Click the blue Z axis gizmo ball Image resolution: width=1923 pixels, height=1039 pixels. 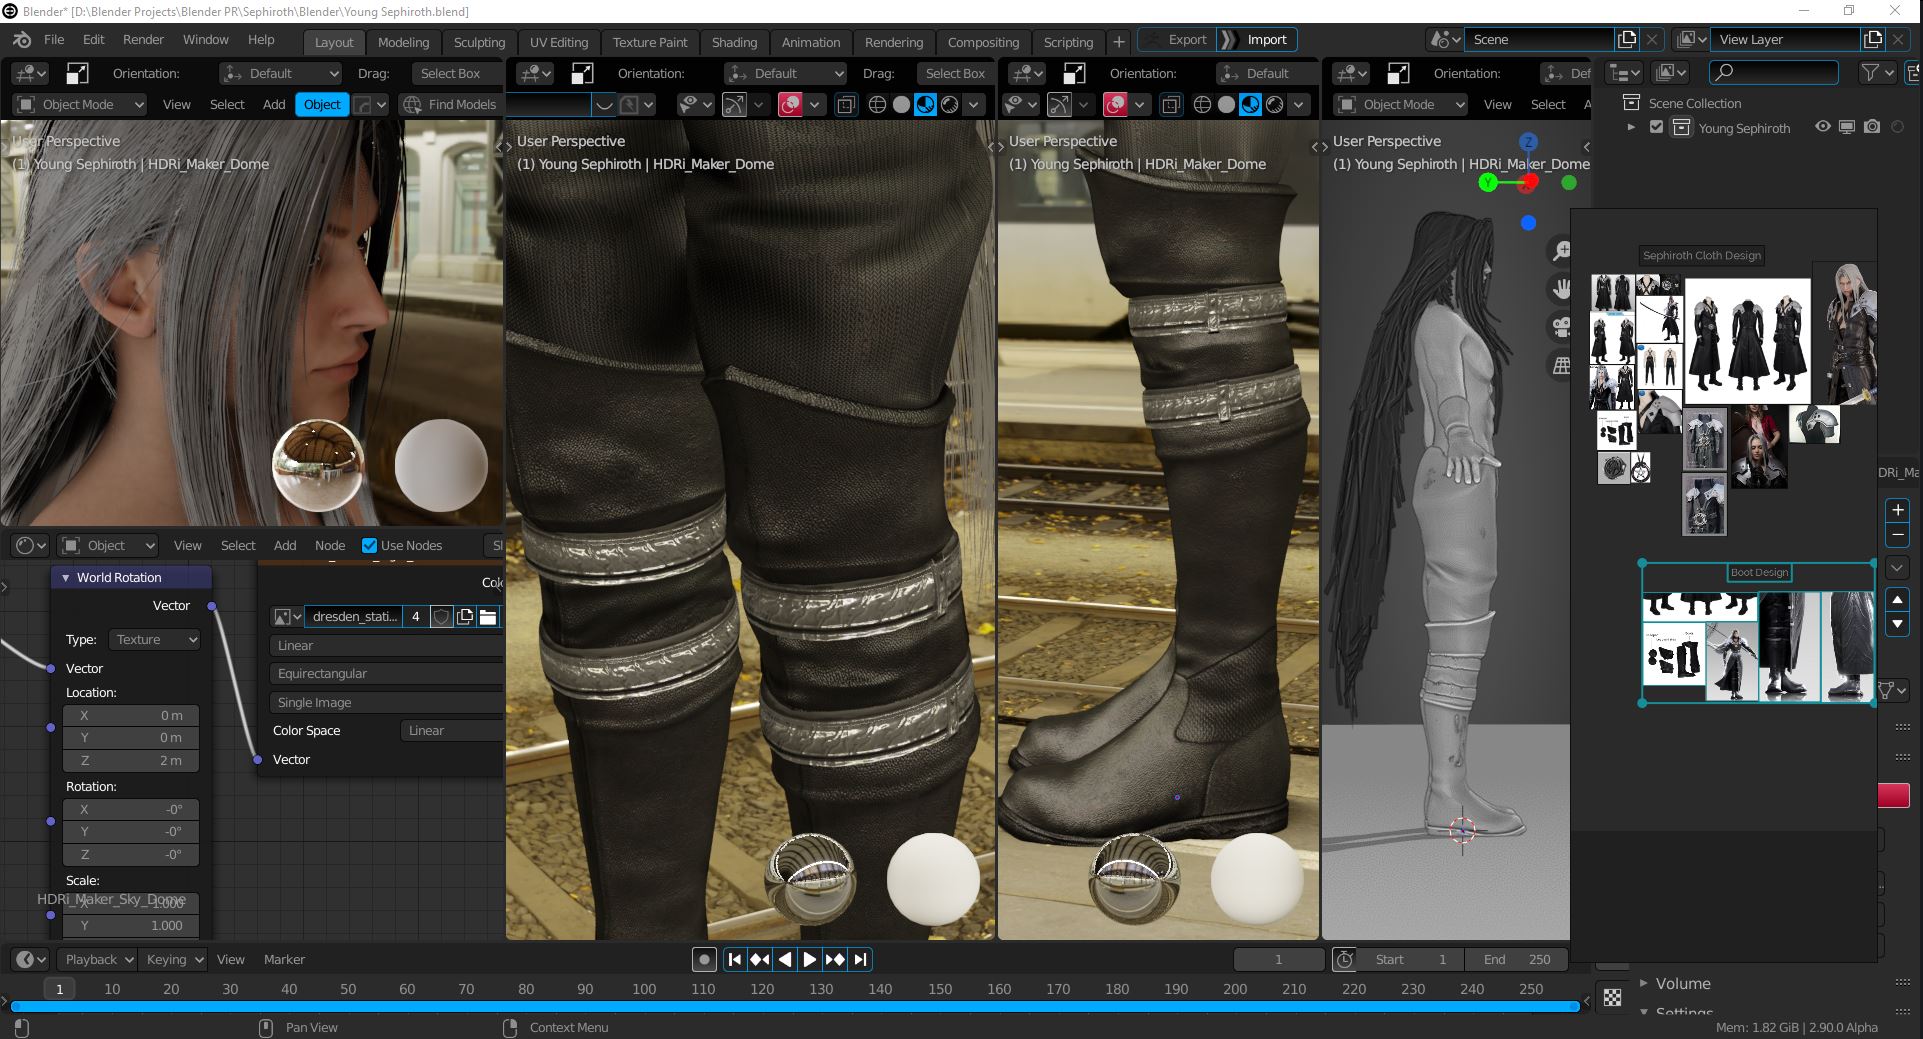click(1528, 142)
